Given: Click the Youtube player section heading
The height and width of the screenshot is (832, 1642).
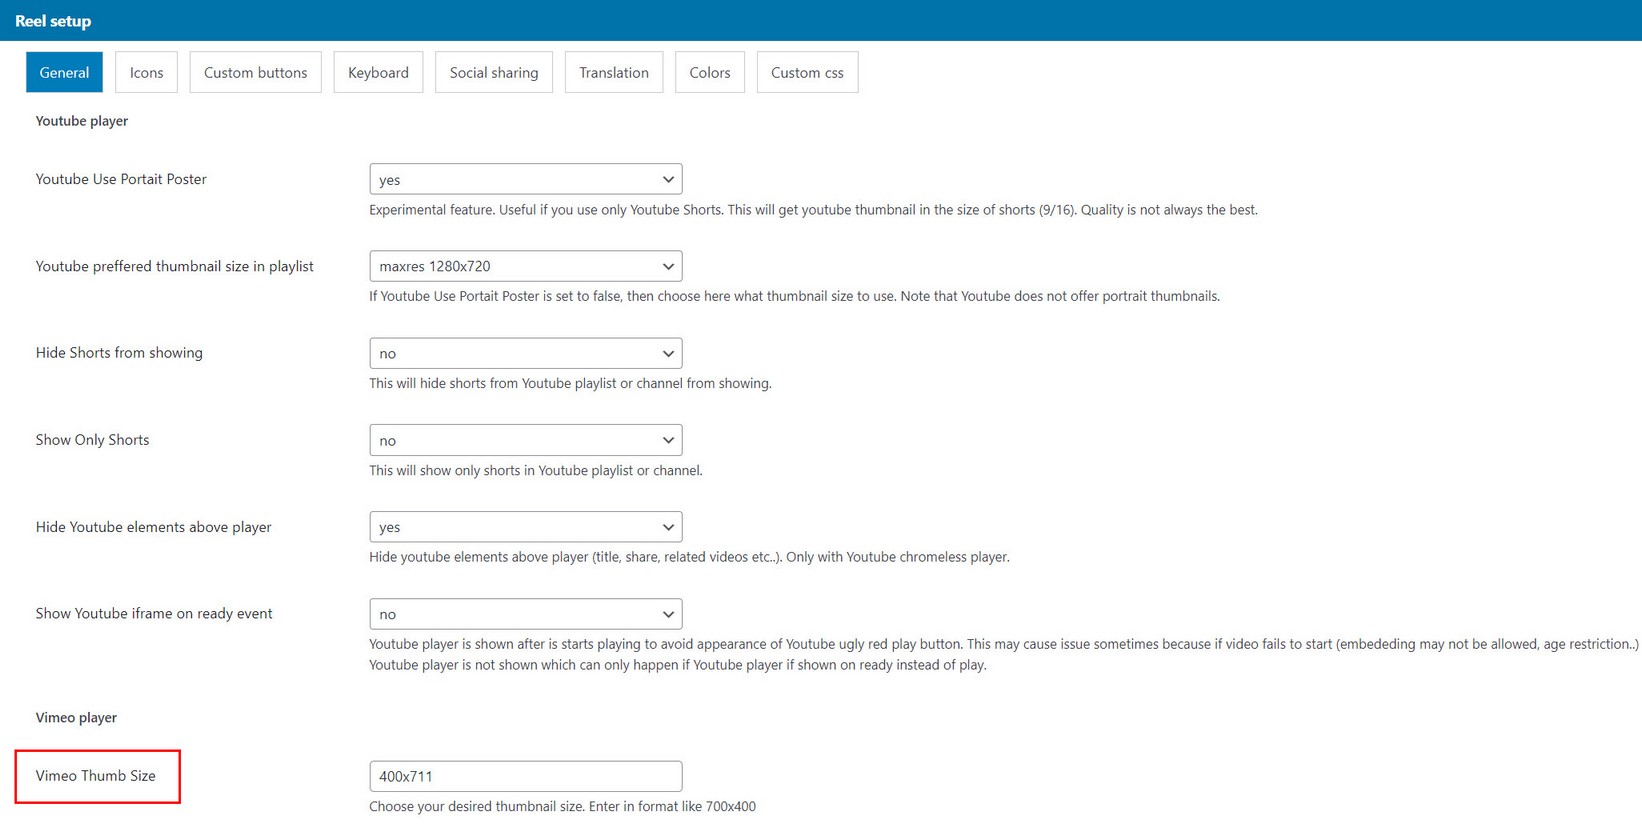Looking at the screenshot, I should tap(82, 121).
